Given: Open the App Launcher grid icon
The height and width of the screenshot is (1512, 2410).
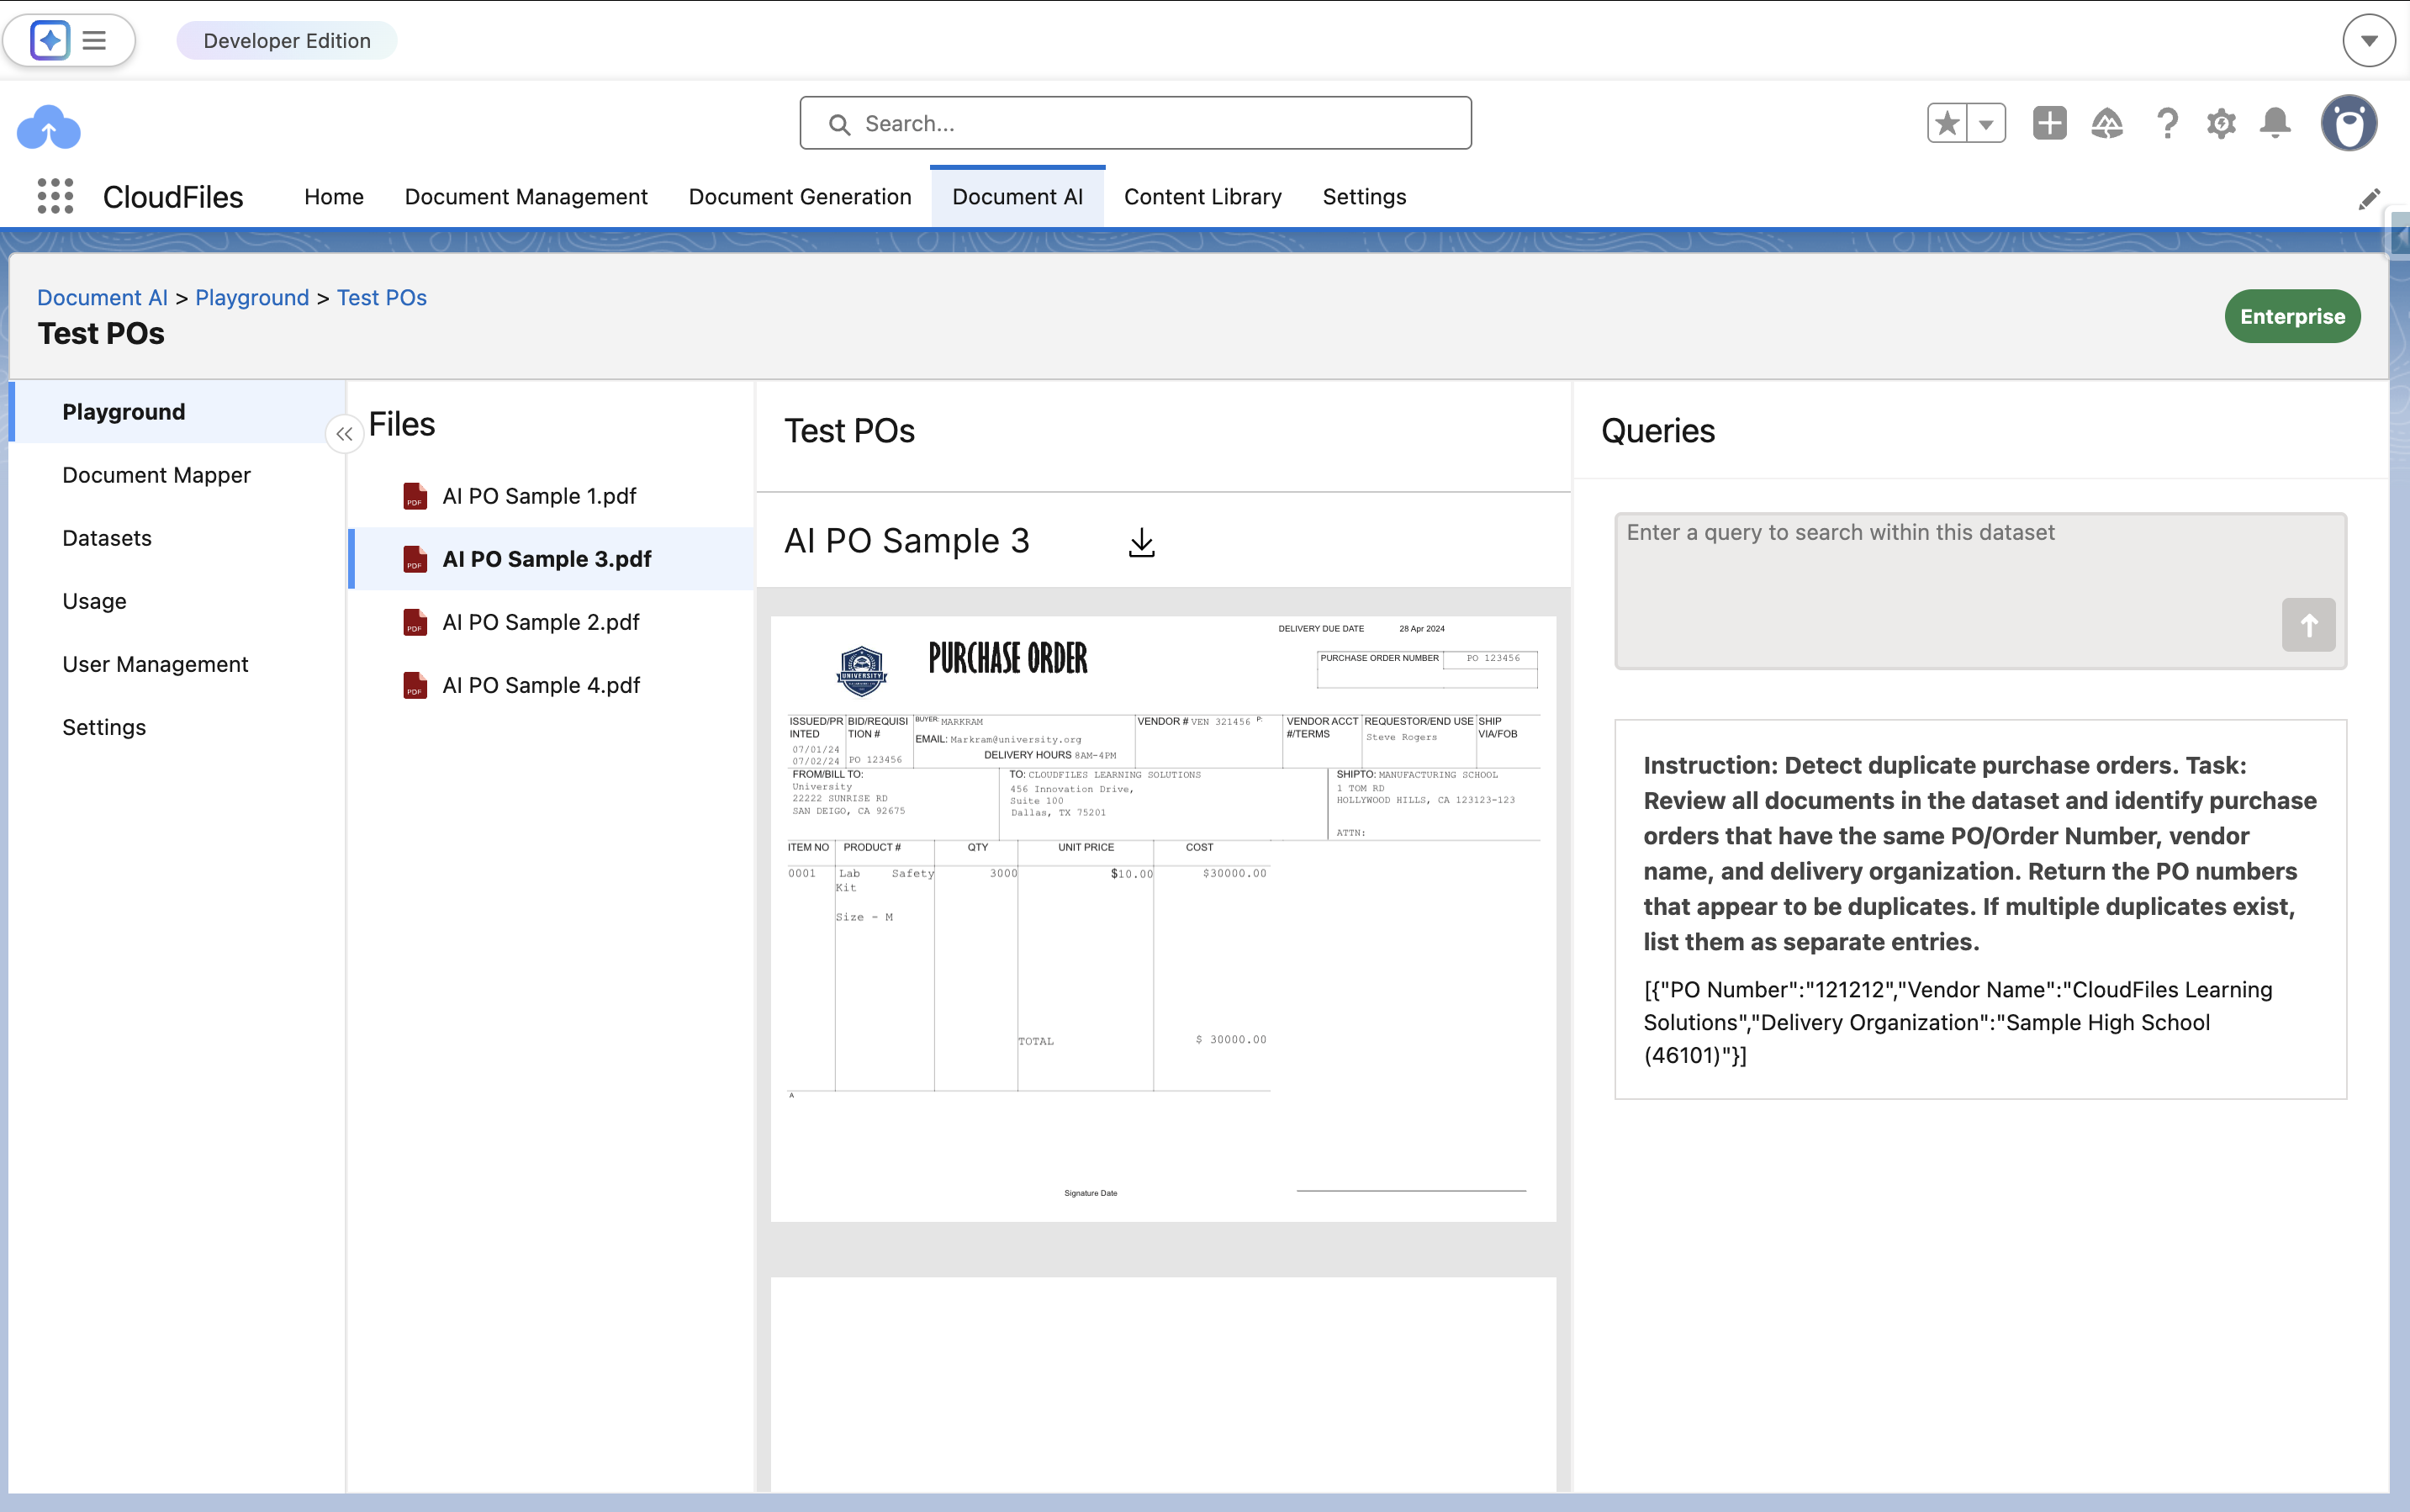Looking at the screenshot, I should click(55, 196).
